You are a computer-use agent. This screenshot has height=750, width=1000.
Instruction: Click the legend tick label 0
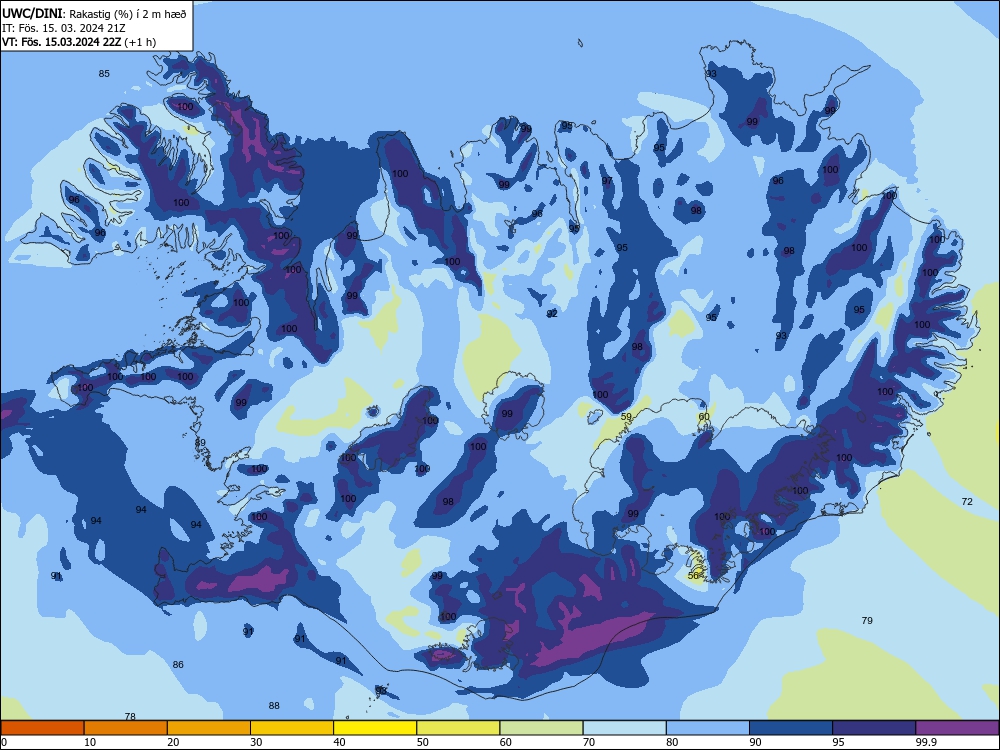click(x=4, y=742)
